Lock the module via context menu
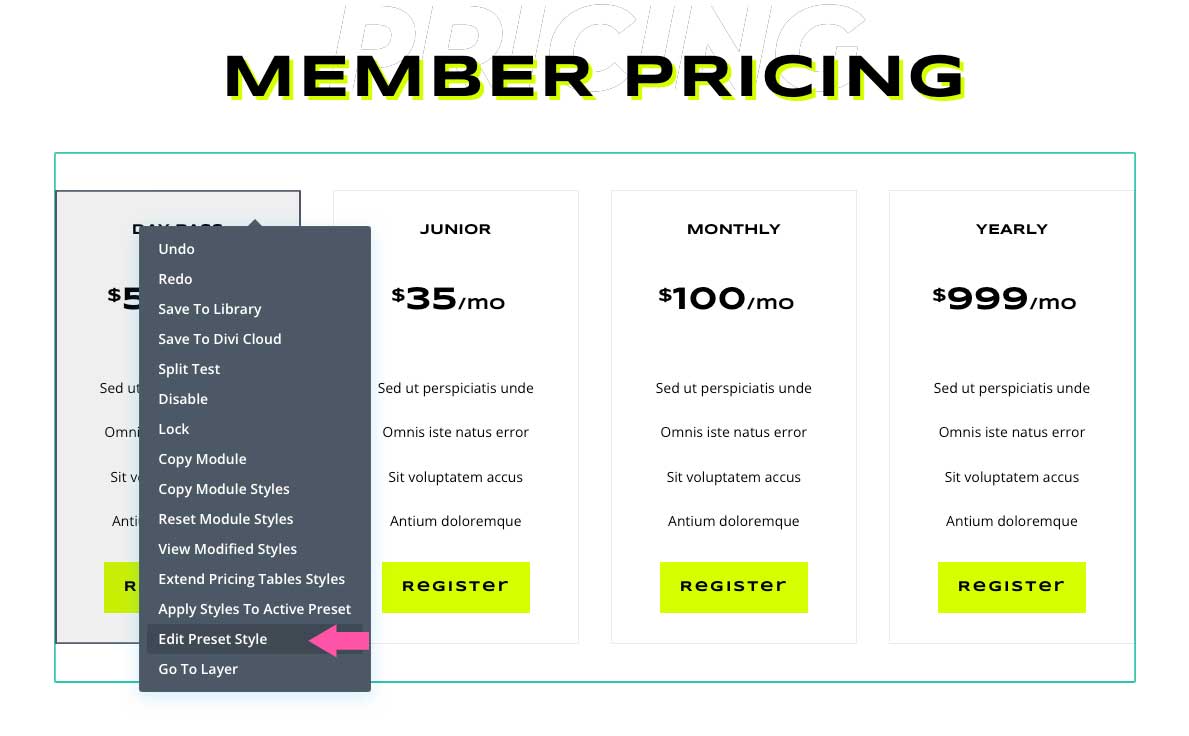 tap(174, 429)
